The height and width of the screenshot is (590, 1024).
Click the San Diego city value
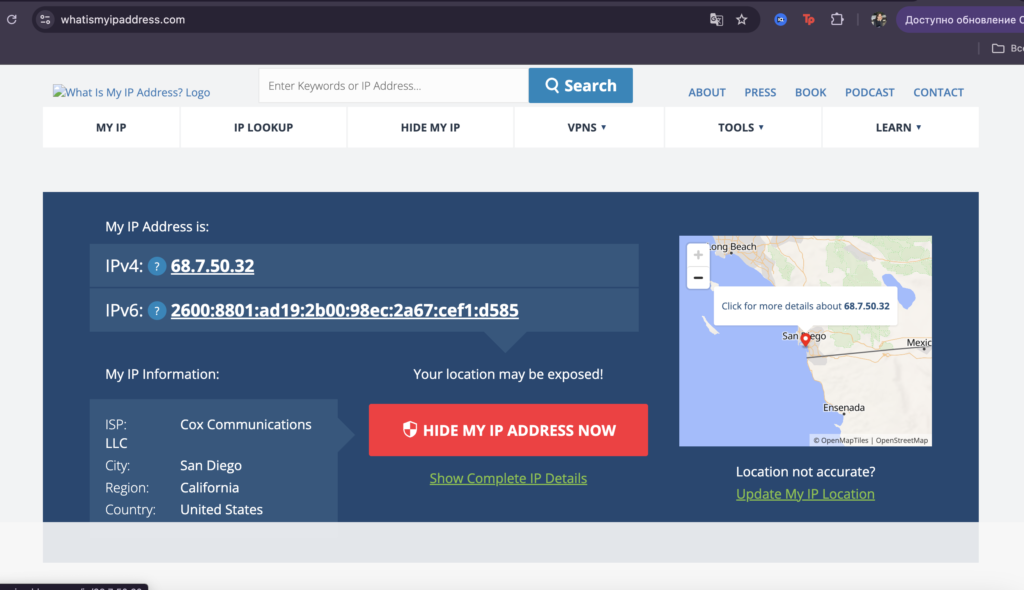211,465
